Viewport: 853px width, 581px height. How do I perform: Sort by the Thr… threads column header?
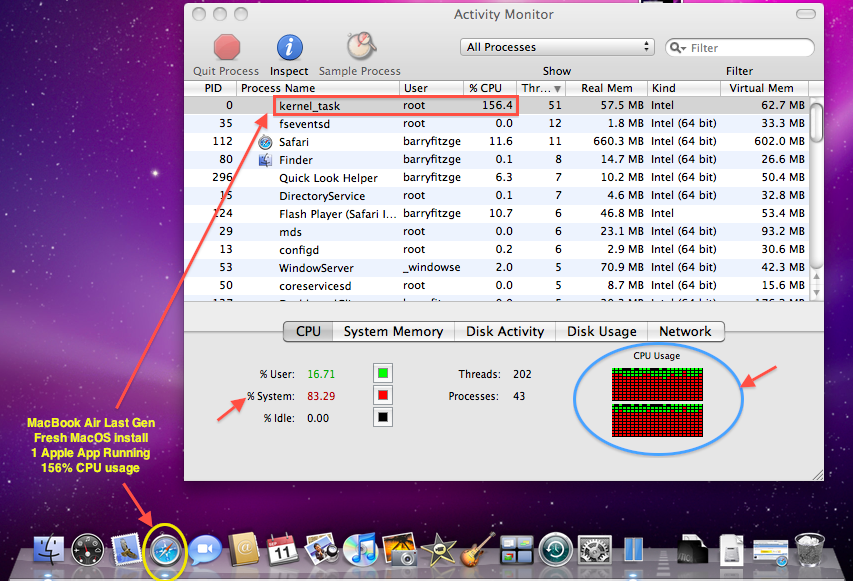(x=541, y=88)
